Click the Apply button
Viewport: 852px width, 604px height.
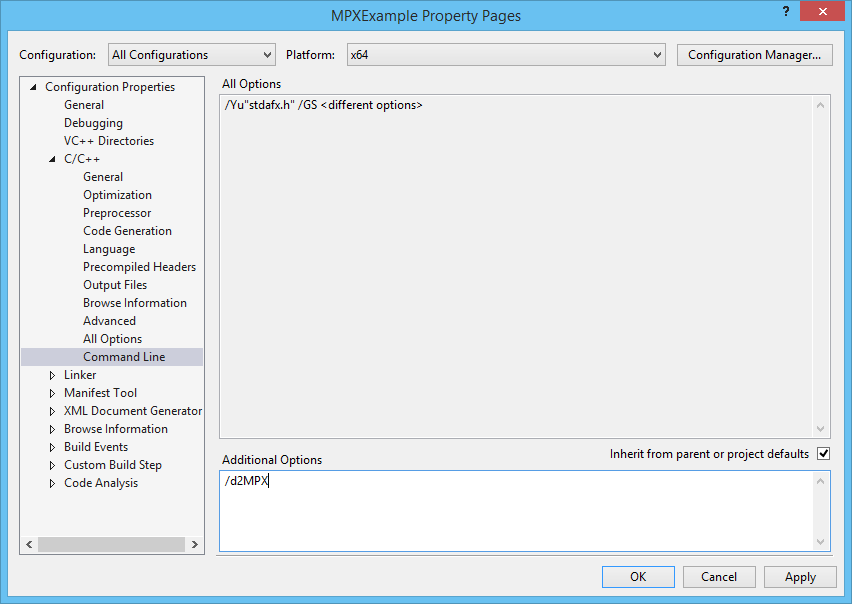click(800, 577)
